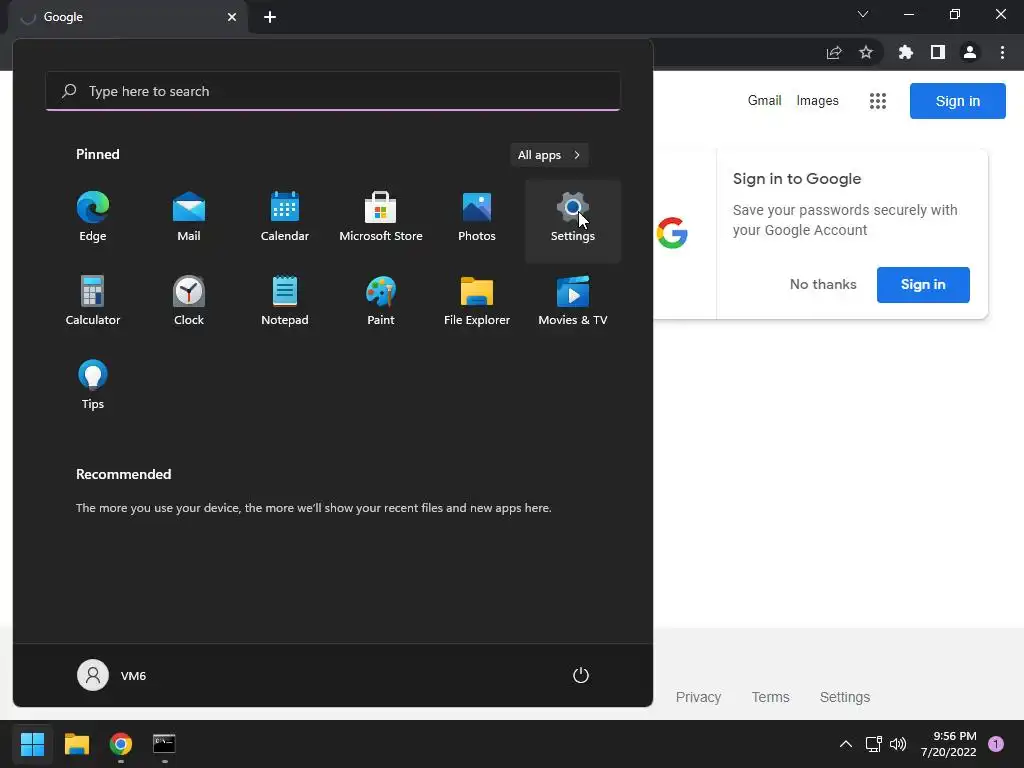Open the Calendar app

tap(285, 219)
